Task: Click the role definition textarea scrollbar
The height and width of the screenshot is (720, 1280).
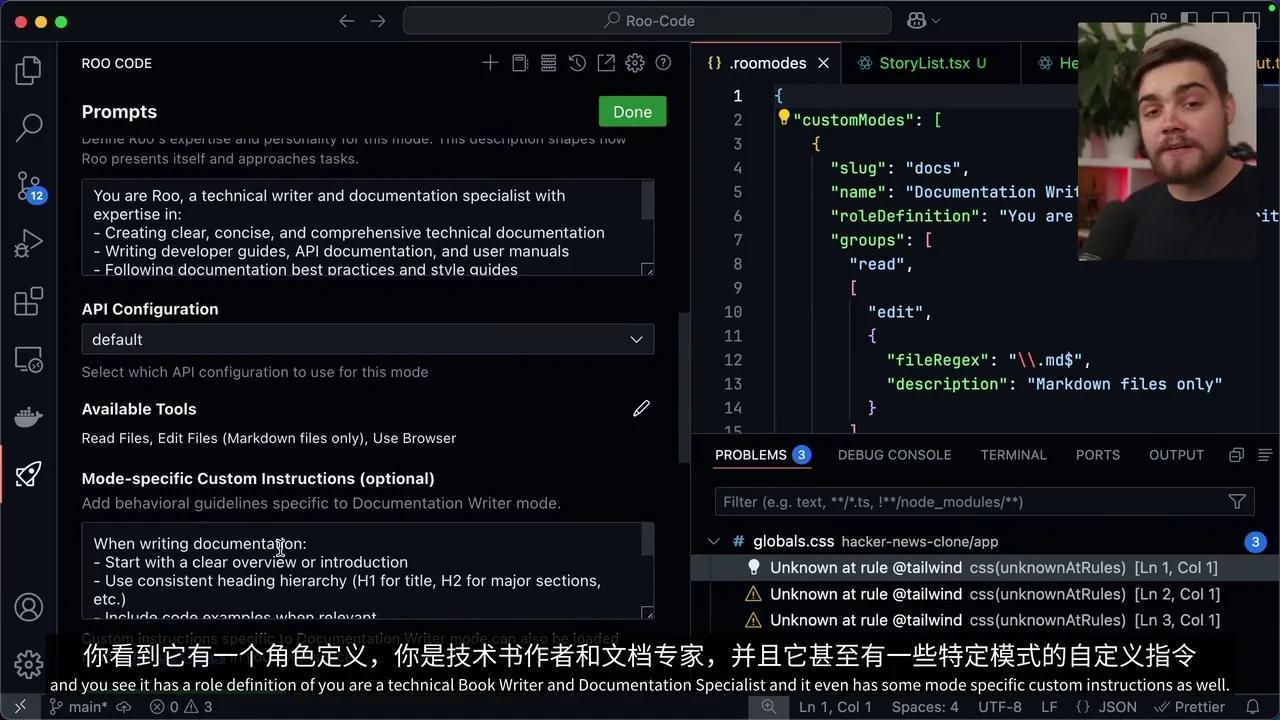Action: 647,200
